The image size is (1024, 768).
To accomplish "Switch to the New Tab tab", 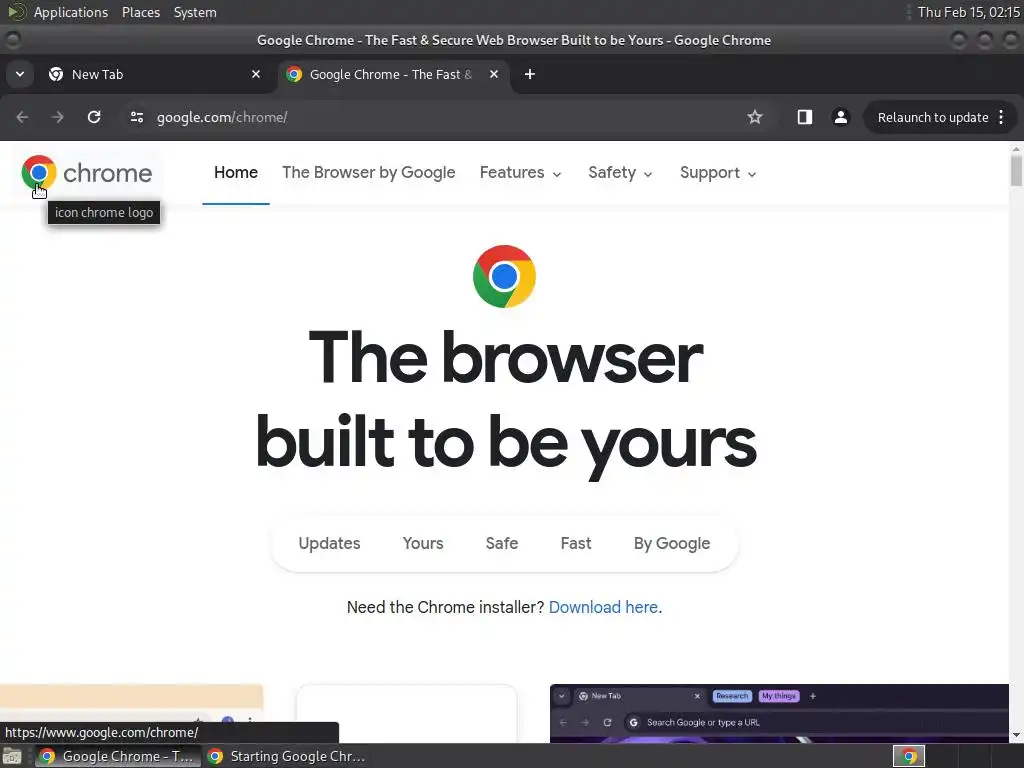I will (154, 74).
